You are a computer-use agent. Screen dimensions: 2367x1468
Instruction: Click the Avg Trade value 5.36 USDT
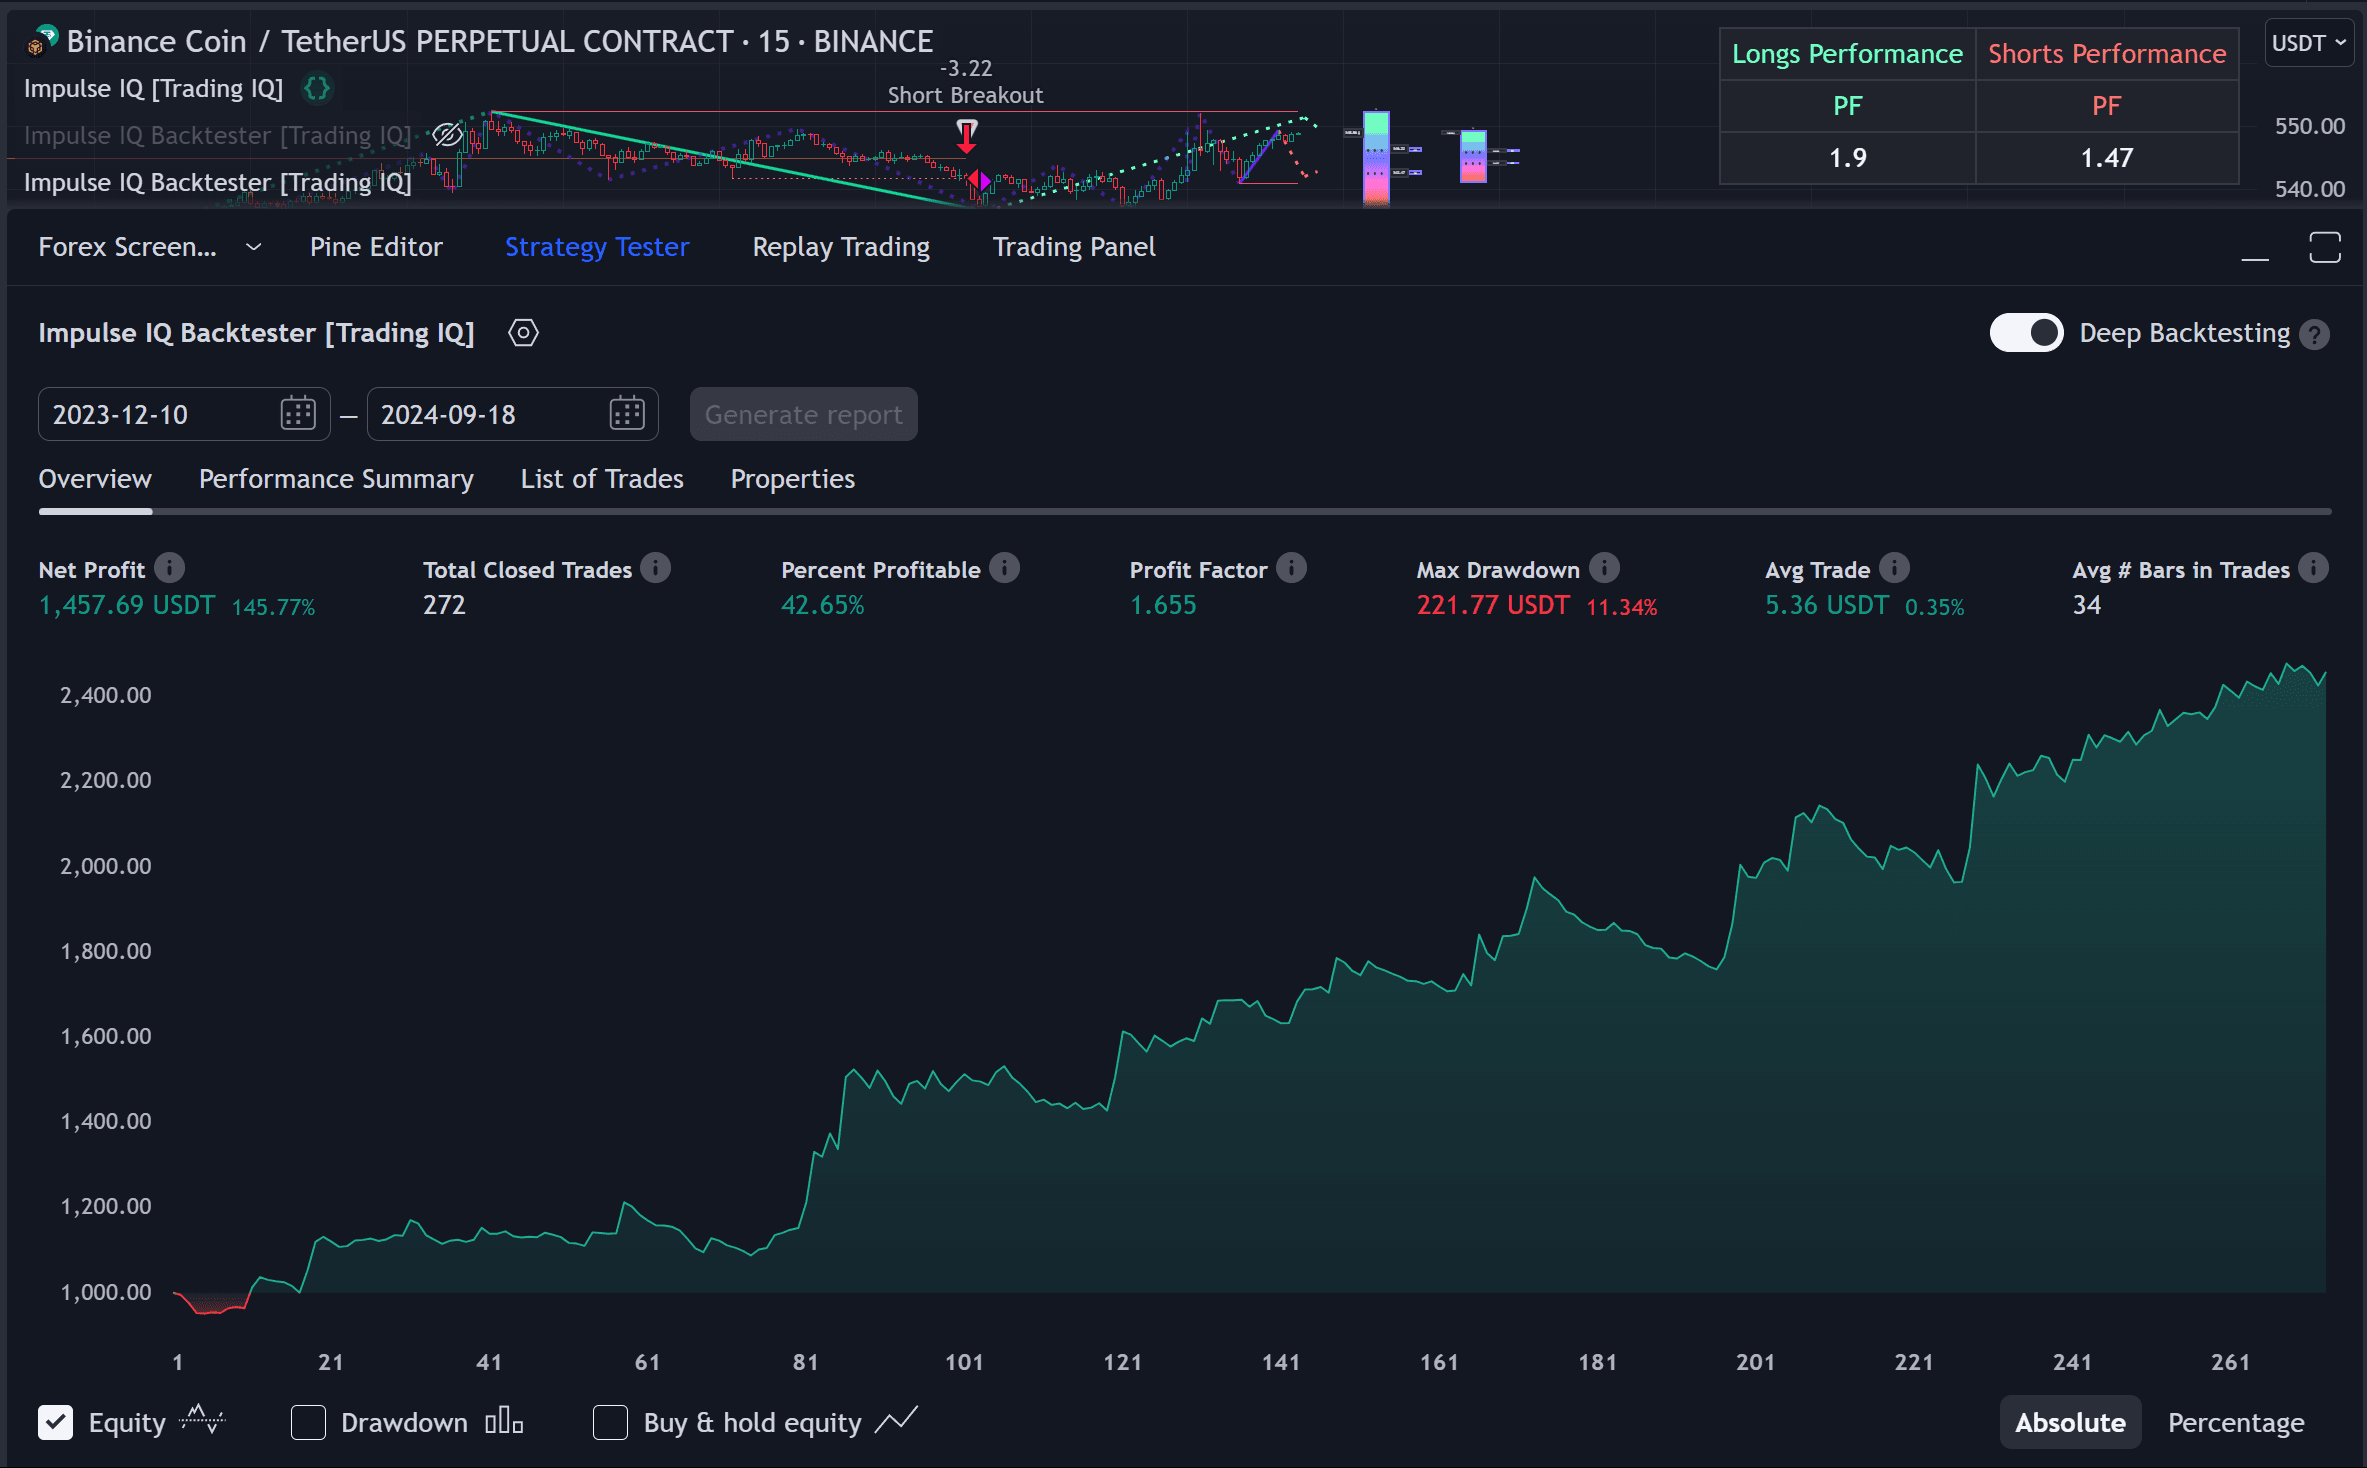[x=1827, y=605]
